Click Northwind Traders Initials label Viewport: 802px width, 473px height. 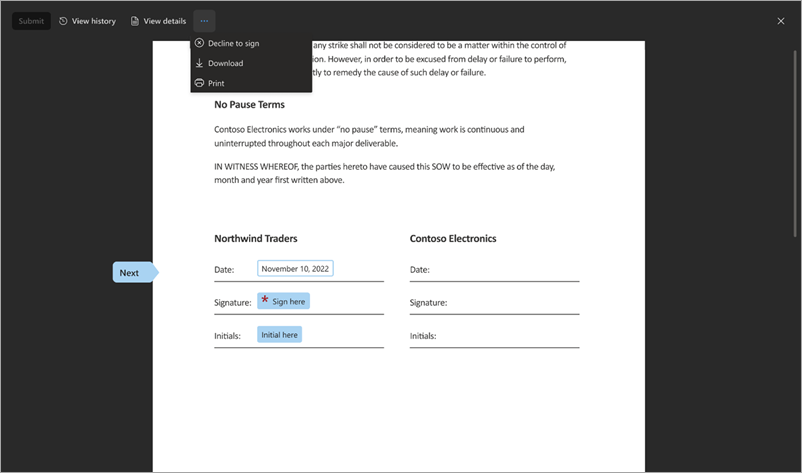pyautogui.click(x=228, y=336)
